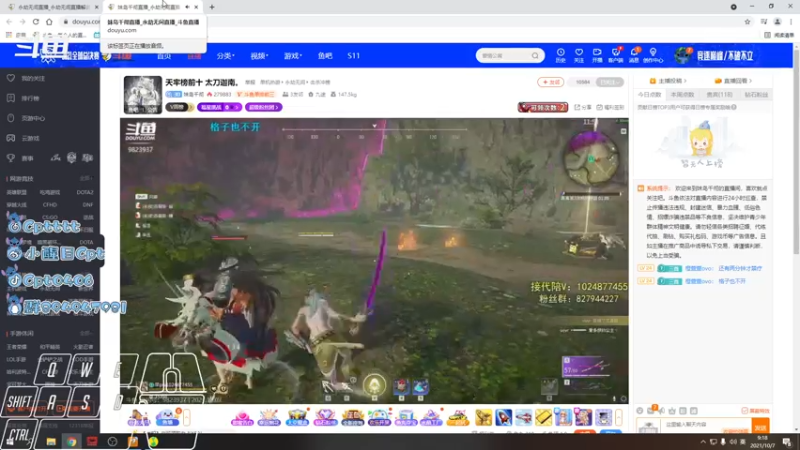Click the yellow sports car gift icon

(458, 417)
